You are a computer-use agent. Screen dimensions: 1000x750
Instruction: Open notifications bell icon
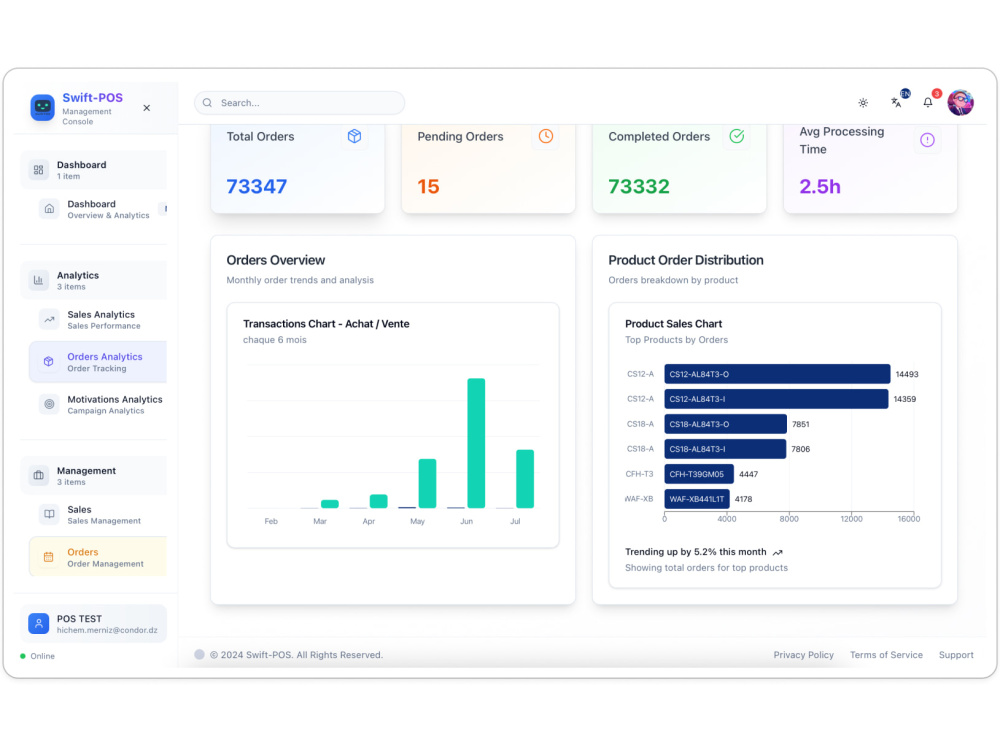click(928, 102)
